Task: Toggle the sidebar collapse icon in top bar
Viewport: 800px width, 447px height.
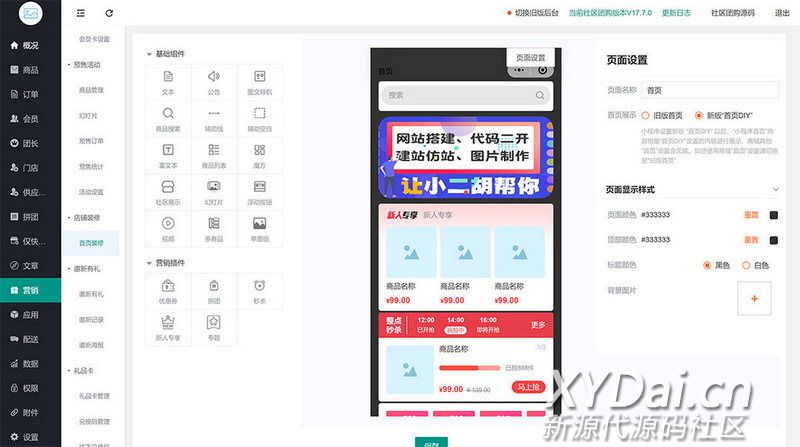Action: [81, 13]
